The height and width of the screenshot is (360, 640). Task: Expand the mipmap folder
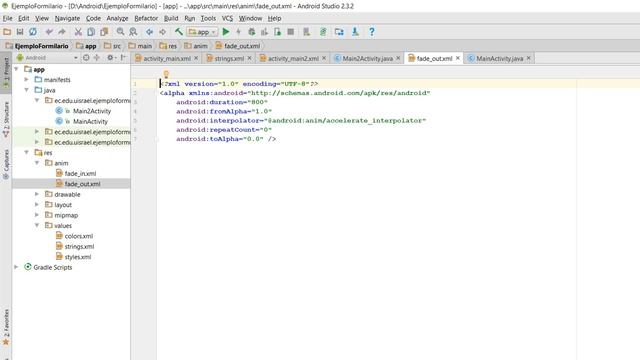click(x=37, y=215)
